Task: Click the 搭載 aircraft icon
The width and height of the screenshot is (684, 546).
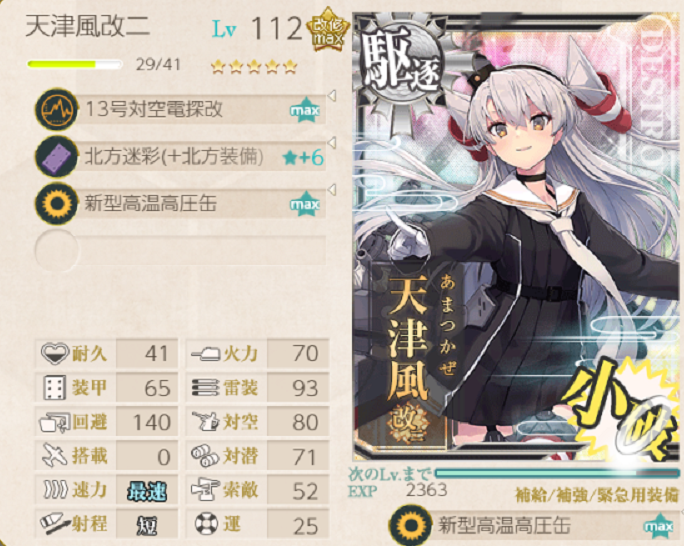Action: click(55, 455)
